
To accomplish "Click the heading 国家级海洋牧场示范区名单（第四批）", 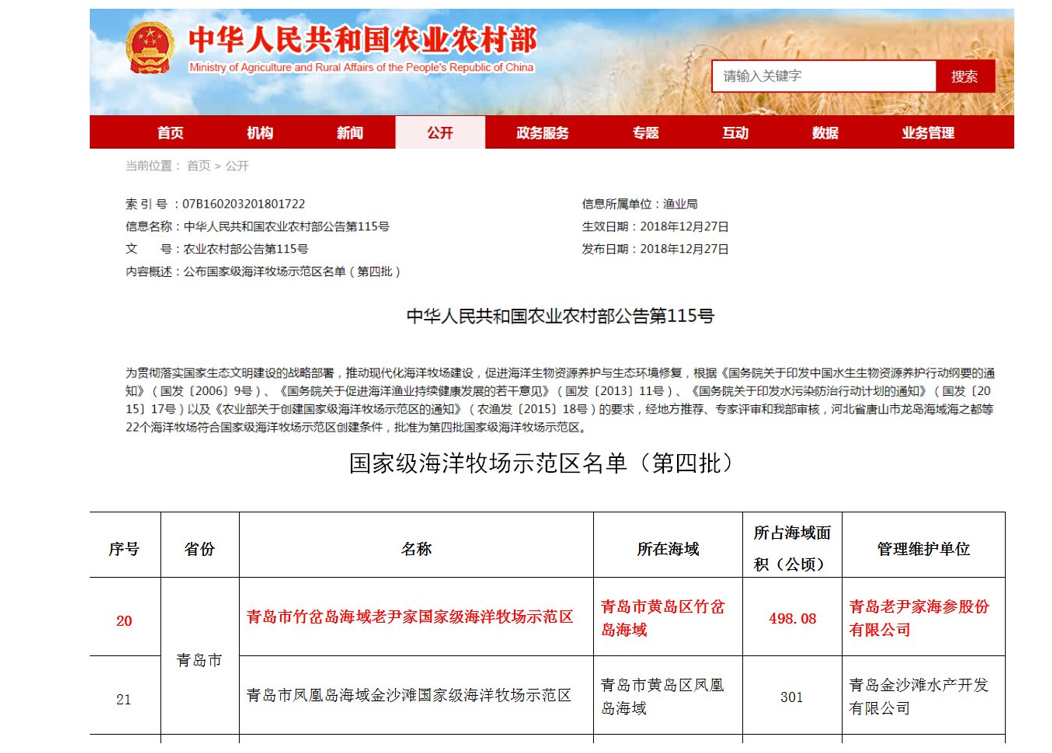I will 541,463.
